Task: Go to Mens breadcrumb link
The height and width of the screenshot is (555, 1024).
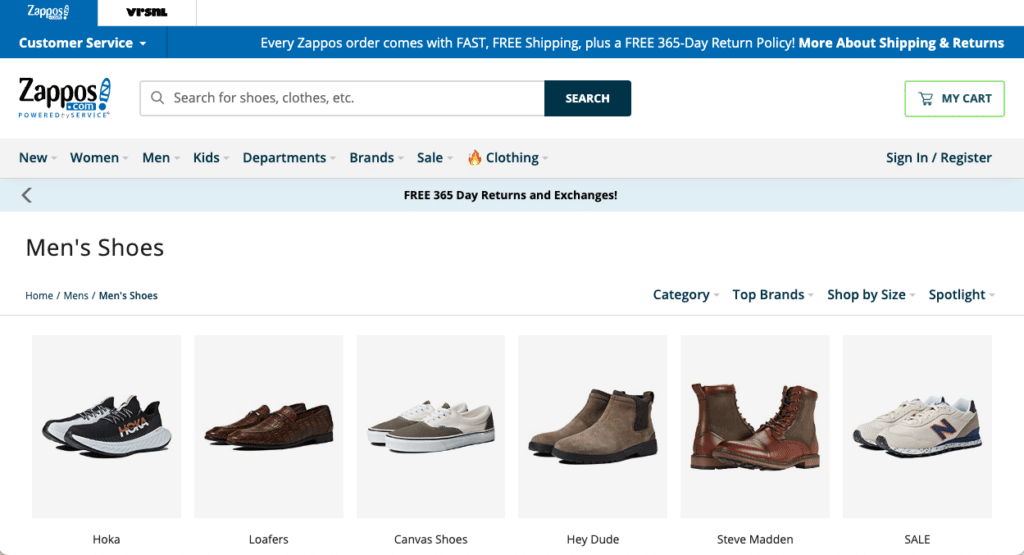Action: point(76,295)
